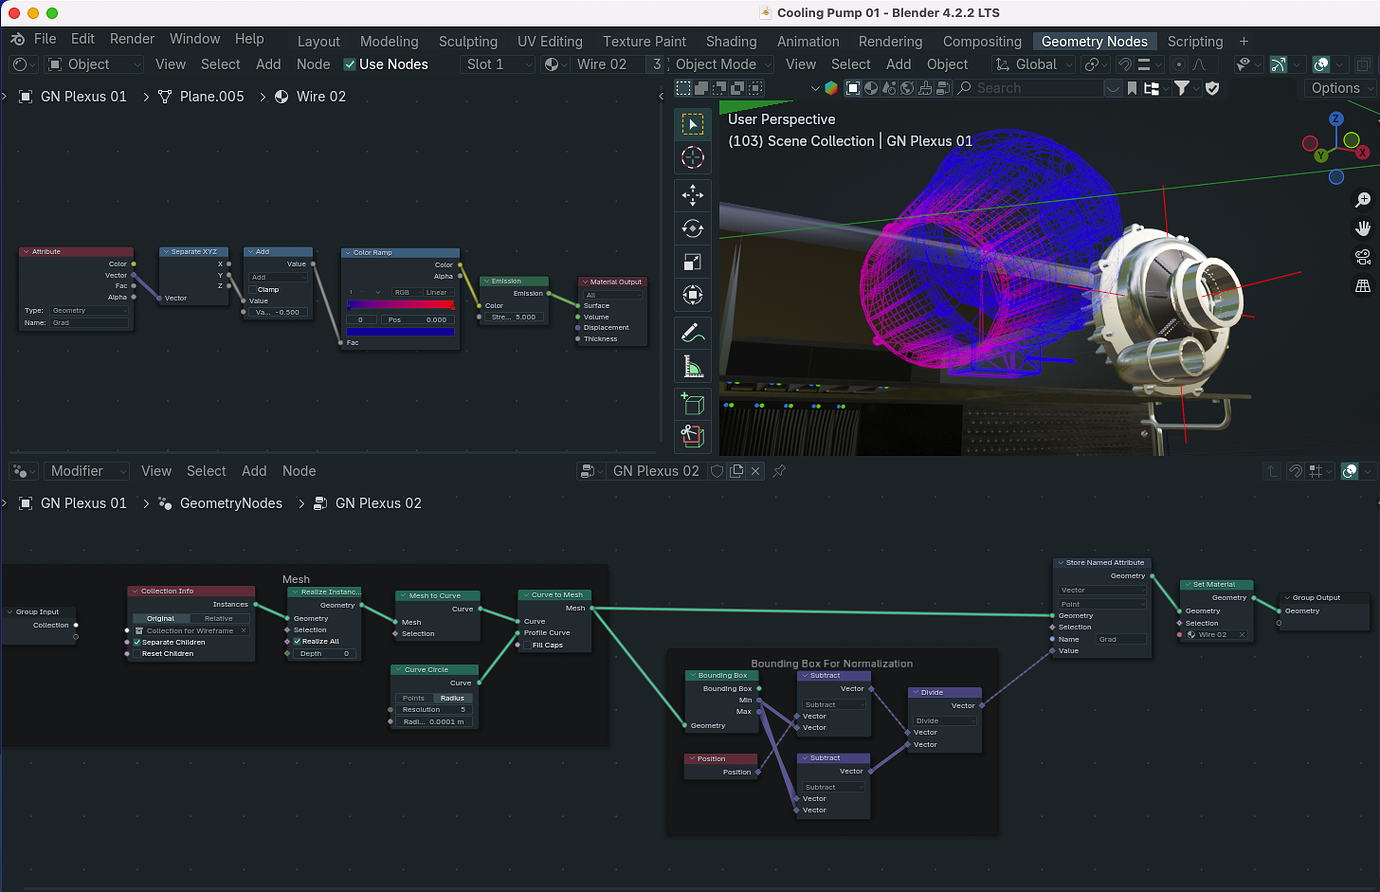Open the Render menu

tap(132, 38)
